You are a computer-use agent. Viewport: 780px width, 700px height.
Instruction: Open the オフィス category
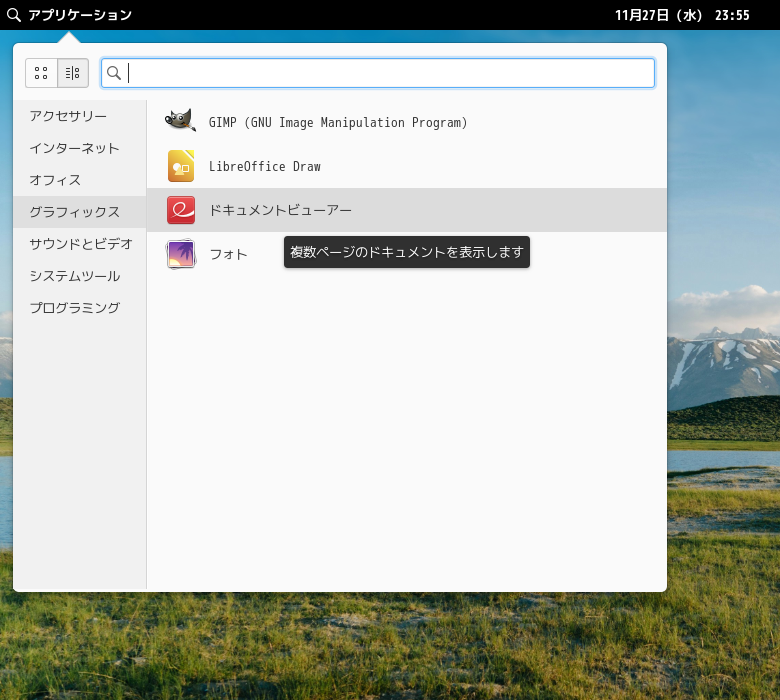coord(55,180)
